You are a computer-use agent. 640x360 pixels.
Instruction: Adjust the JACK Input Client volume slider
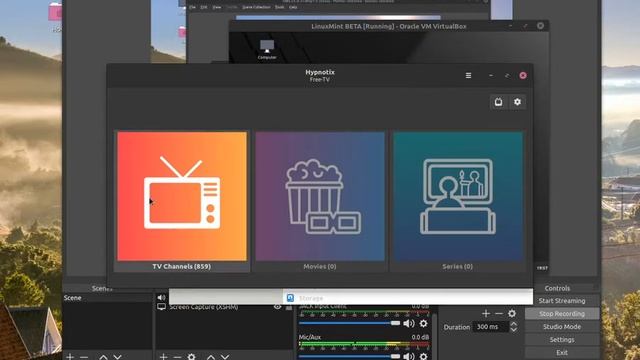coord(349,323)
